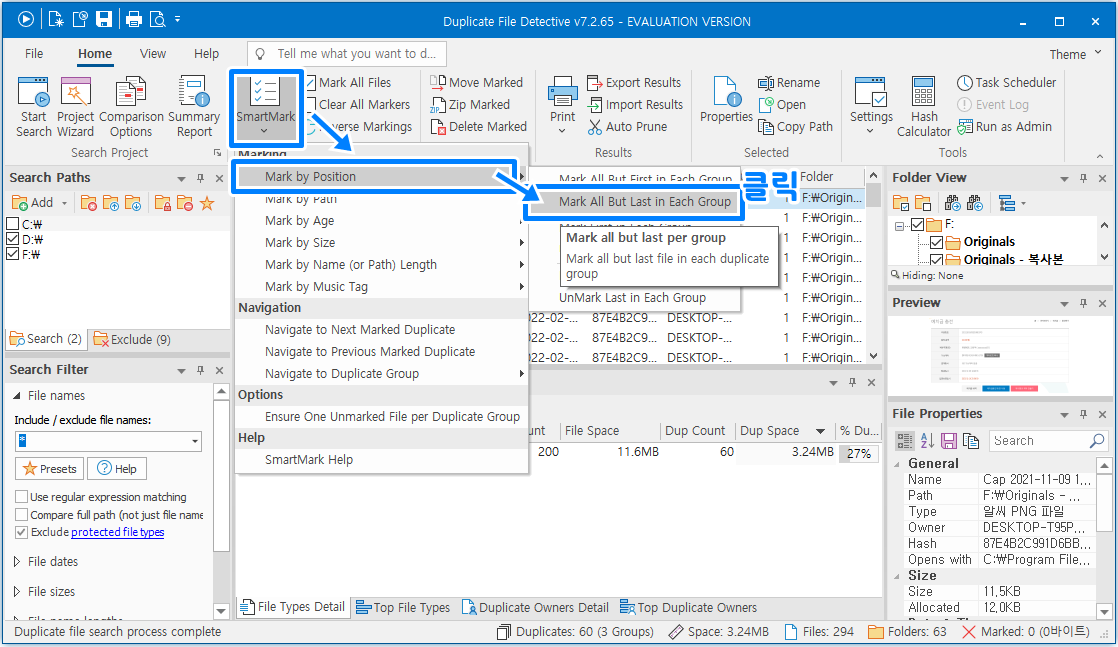Enable Use regular expression matching

[x=21, y=496]
